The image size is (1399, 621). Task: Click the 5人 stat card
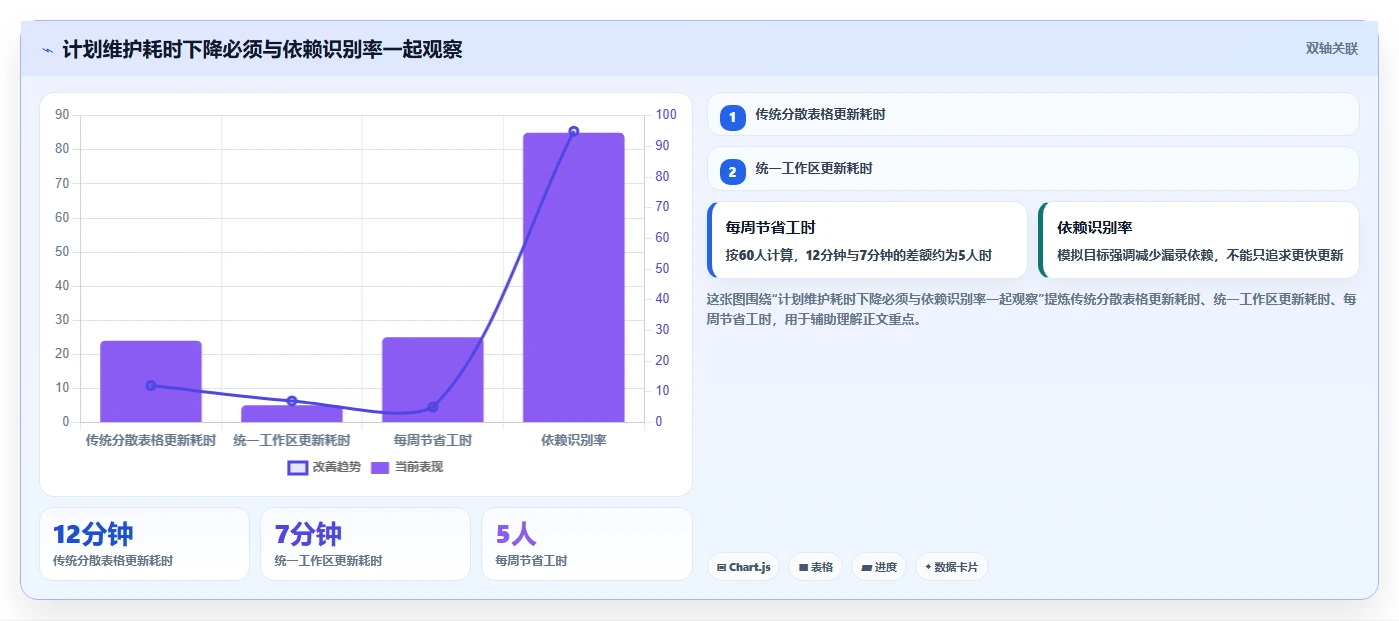click(x=587, y=544)
